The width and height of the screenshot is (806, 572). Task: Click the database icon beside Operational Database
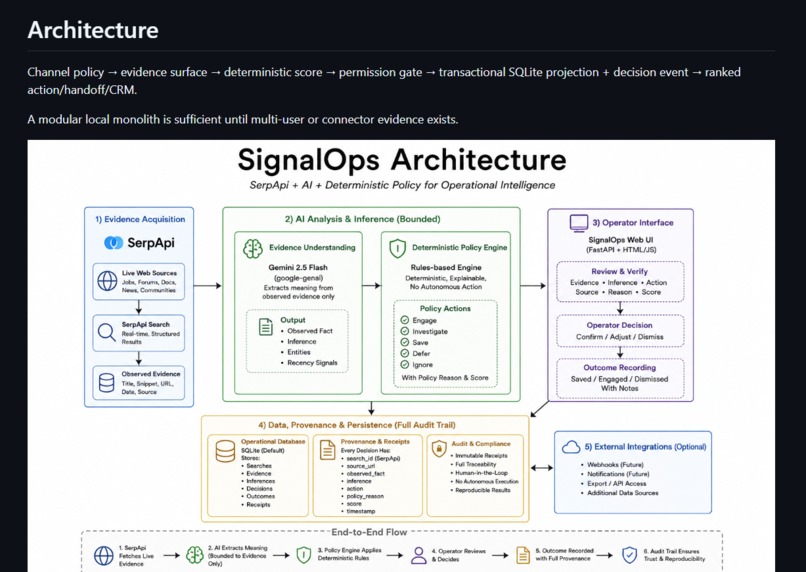tap(225, 451)
